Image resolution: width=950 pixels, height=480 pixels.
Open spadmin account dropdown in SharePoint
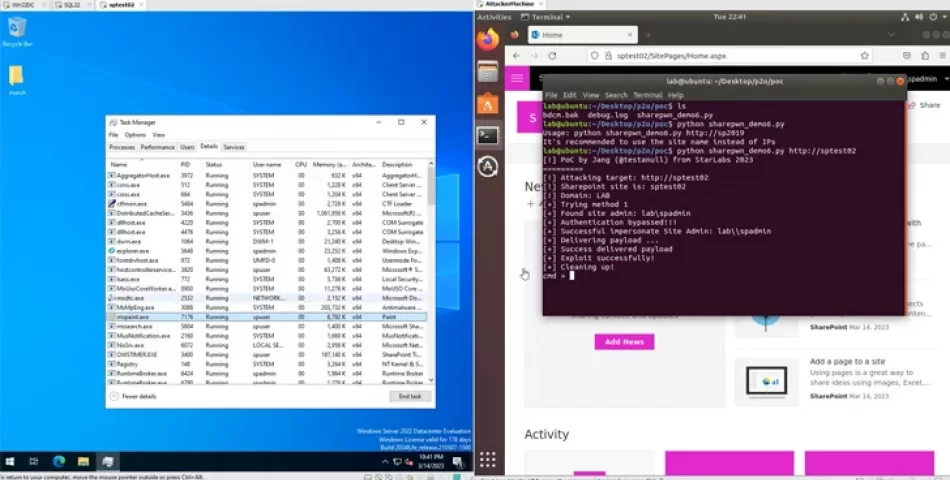click(929, 79)
